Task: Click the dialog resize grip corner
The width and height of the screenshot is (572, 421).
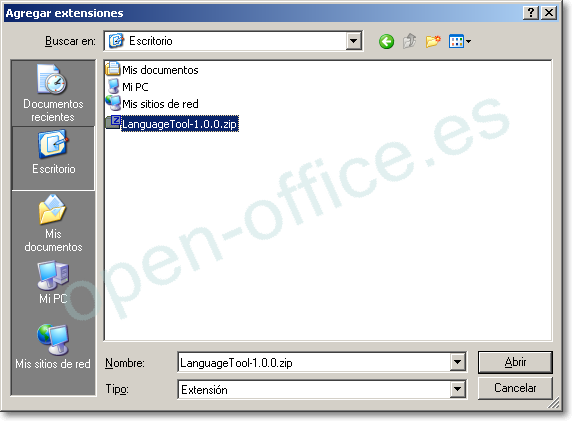Action: coord(554,403)
